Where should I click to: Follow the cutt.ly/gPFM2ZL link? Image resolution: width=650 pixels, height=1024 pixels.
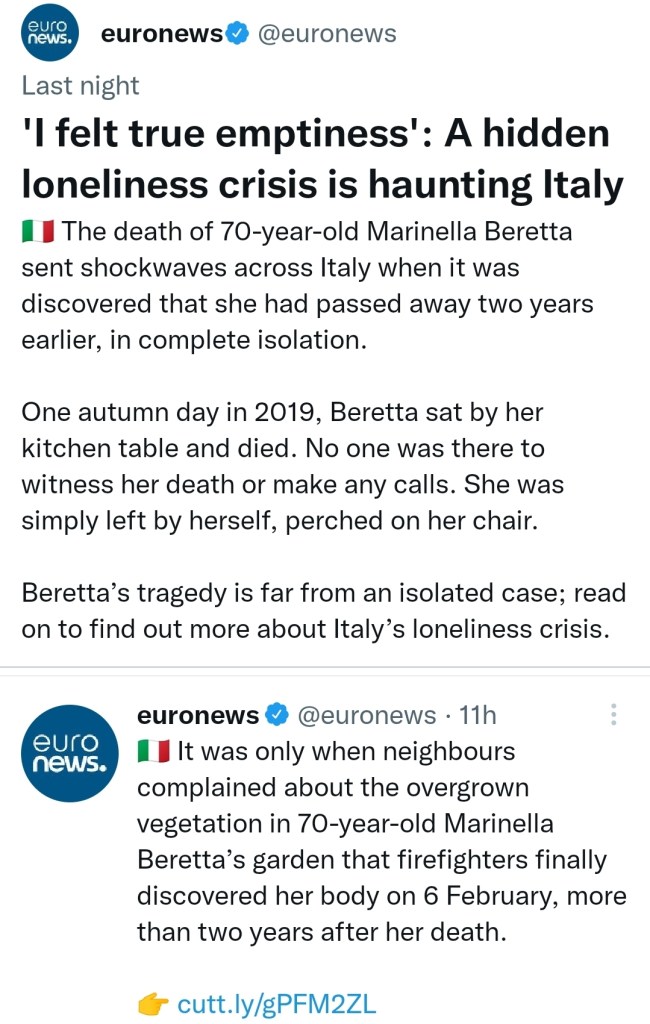pos(277,1004)
